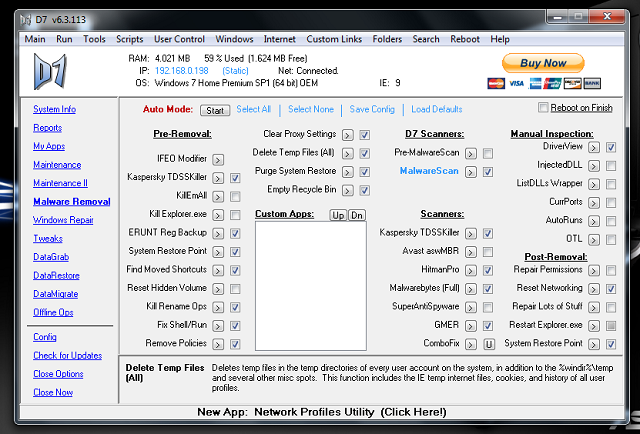Enable Reboot on Finish checkbox
640x434 pixels.
point(543,108)
